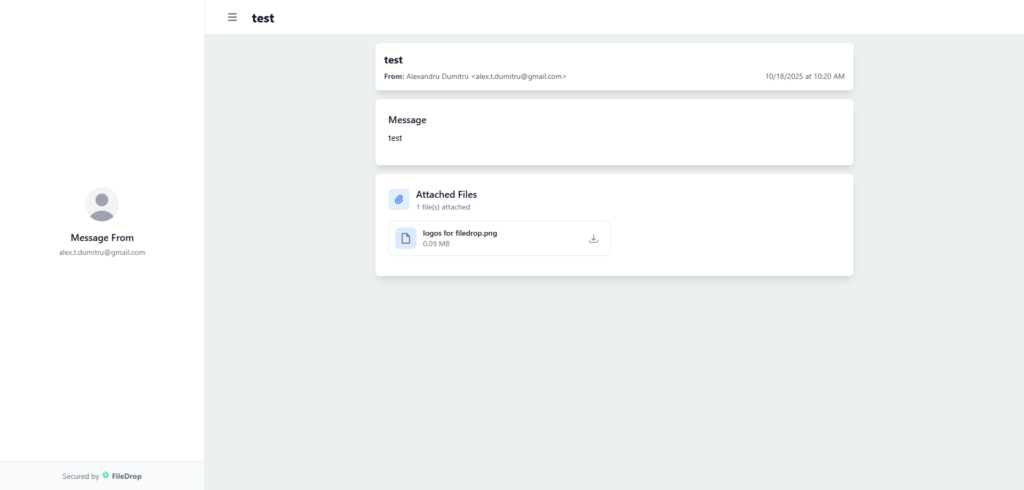
Task: Click the '1 file(s) attached' label
Action: pyautogui.click(x=443, y=207)
